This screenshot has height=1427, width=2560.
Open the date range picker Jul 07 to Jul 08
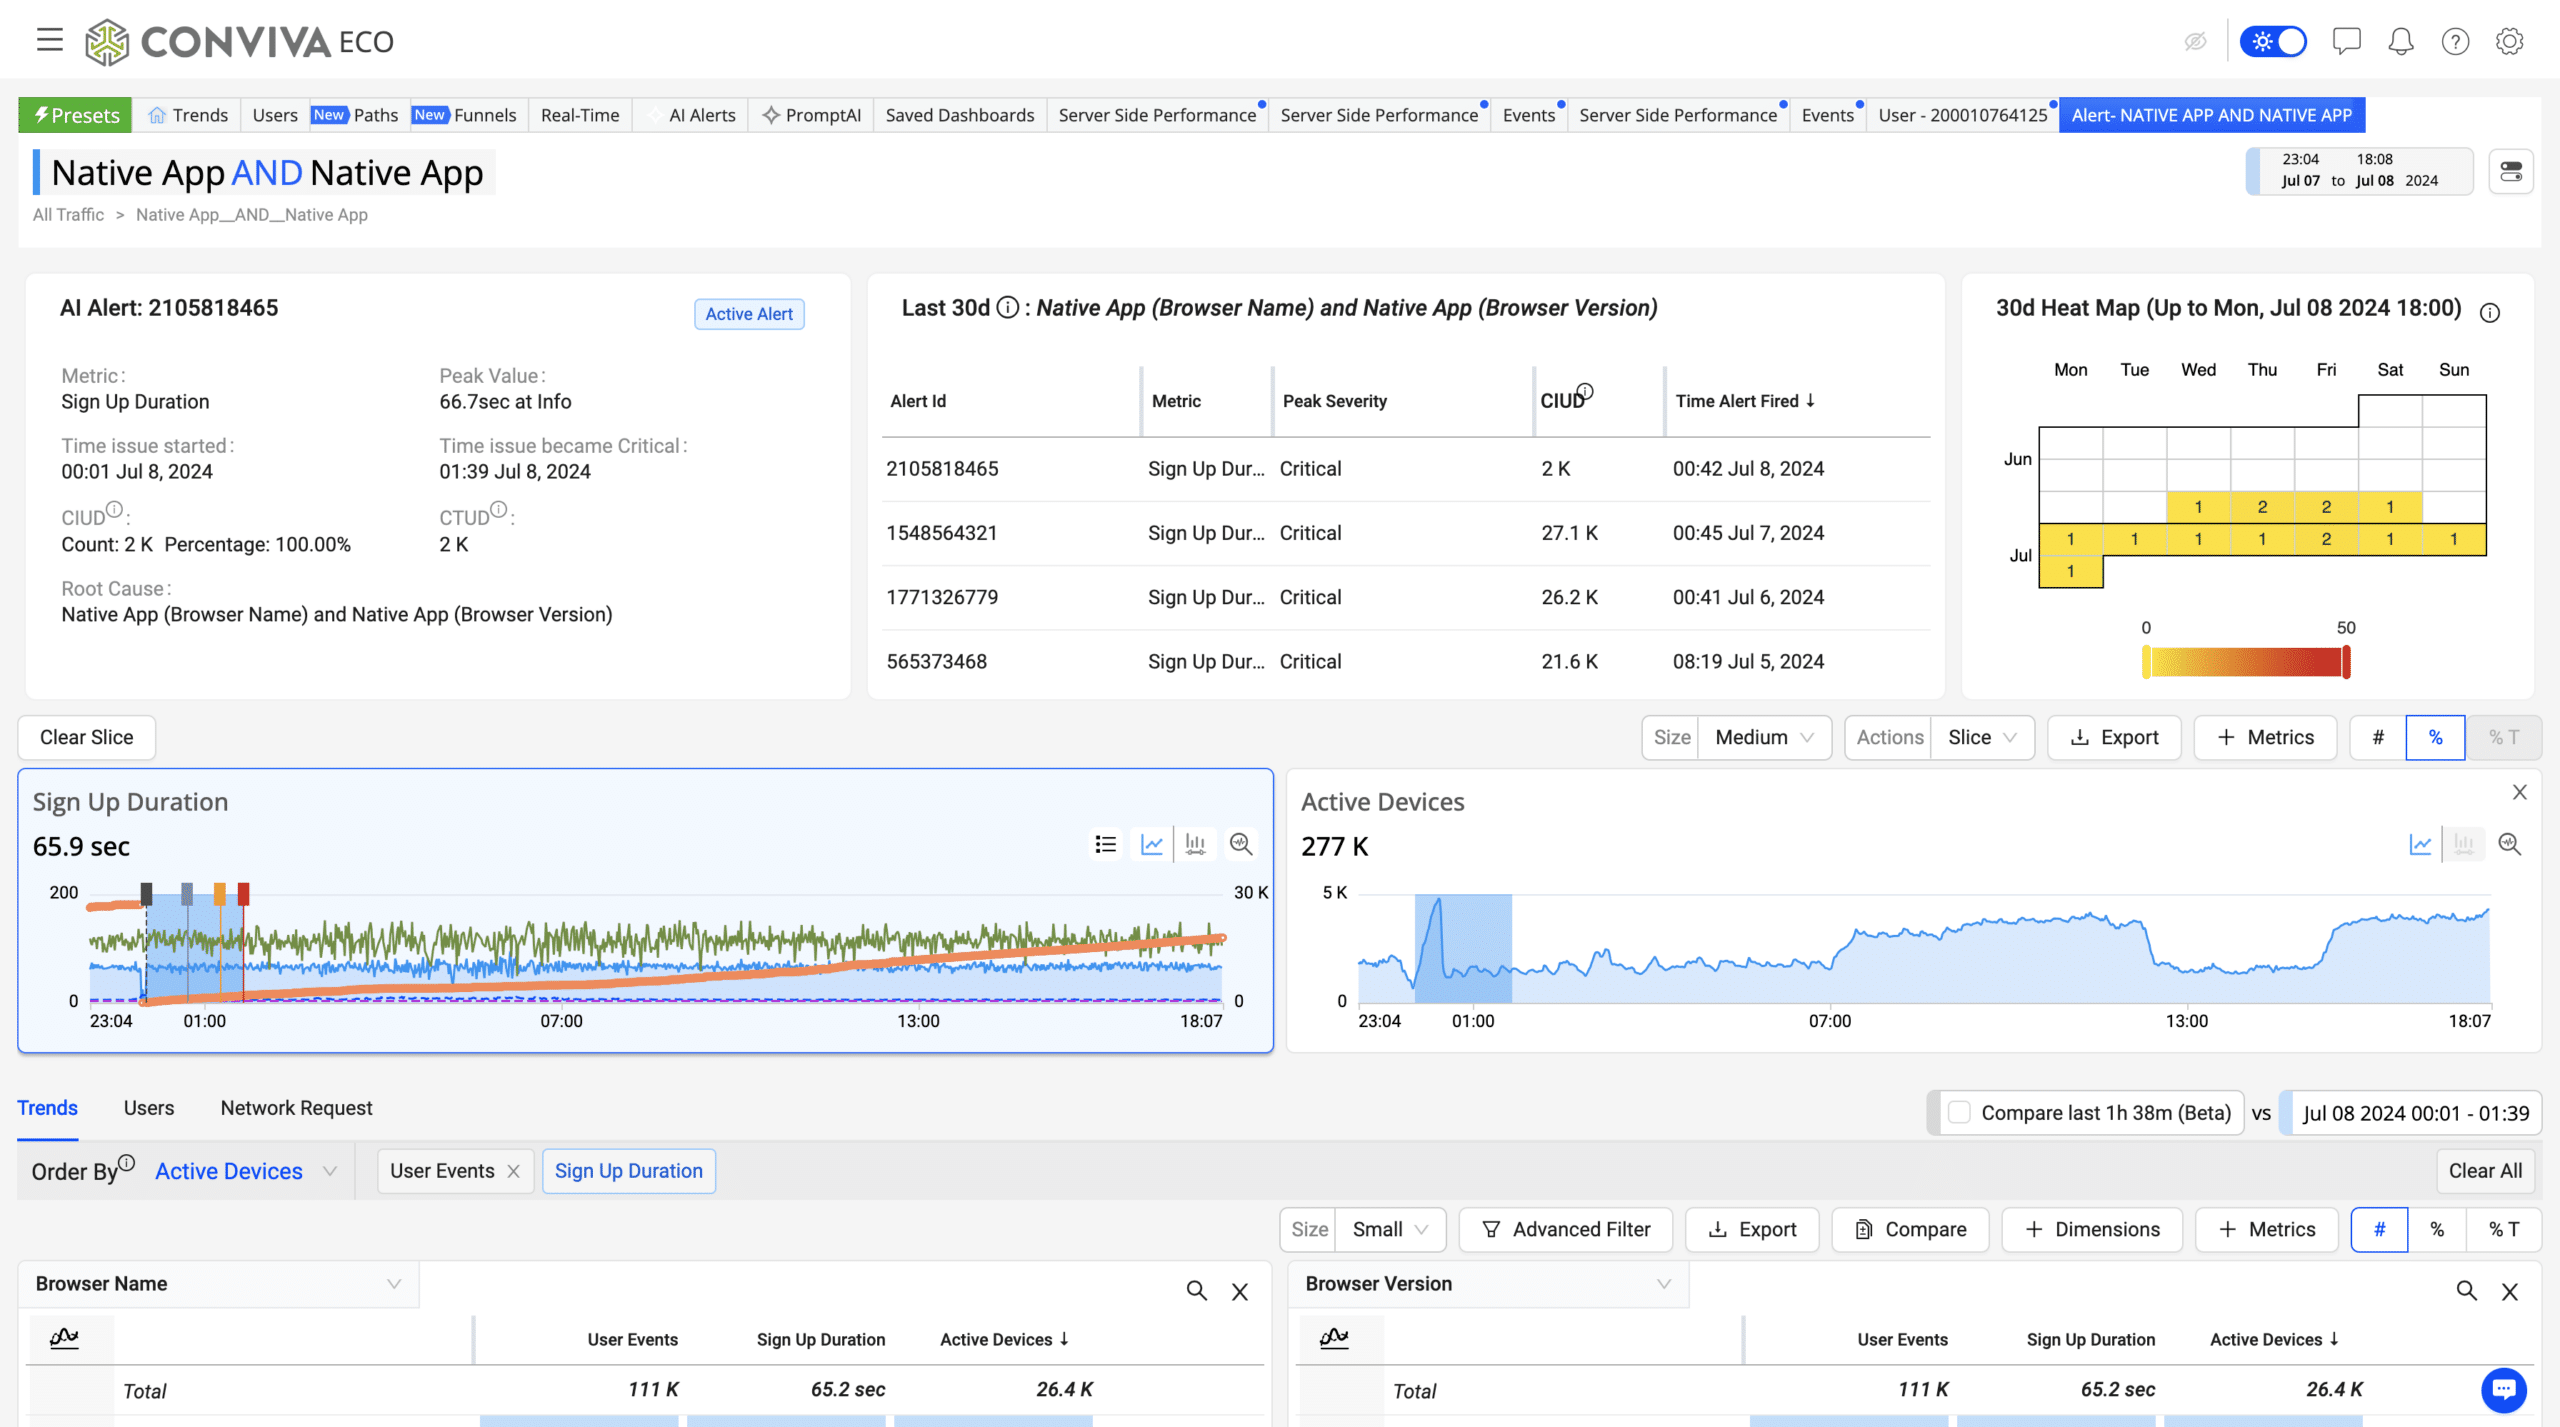[x=2359, y=171]
